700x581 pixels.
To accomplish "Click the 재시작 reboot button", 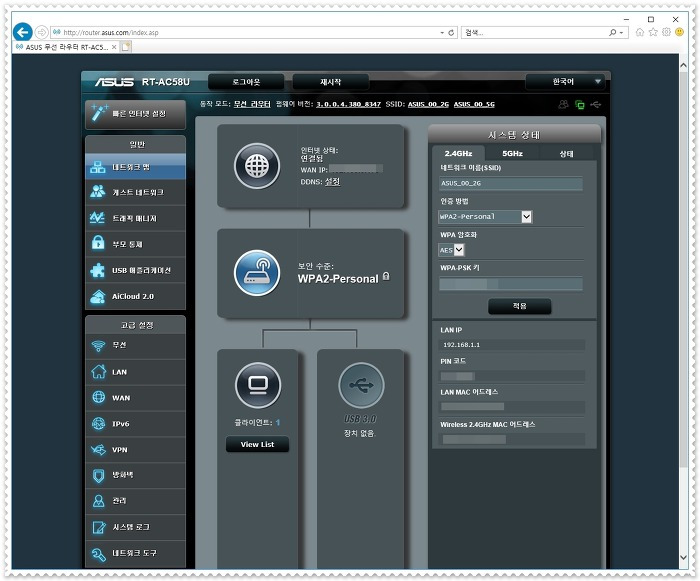I will (x=330, y=82).
